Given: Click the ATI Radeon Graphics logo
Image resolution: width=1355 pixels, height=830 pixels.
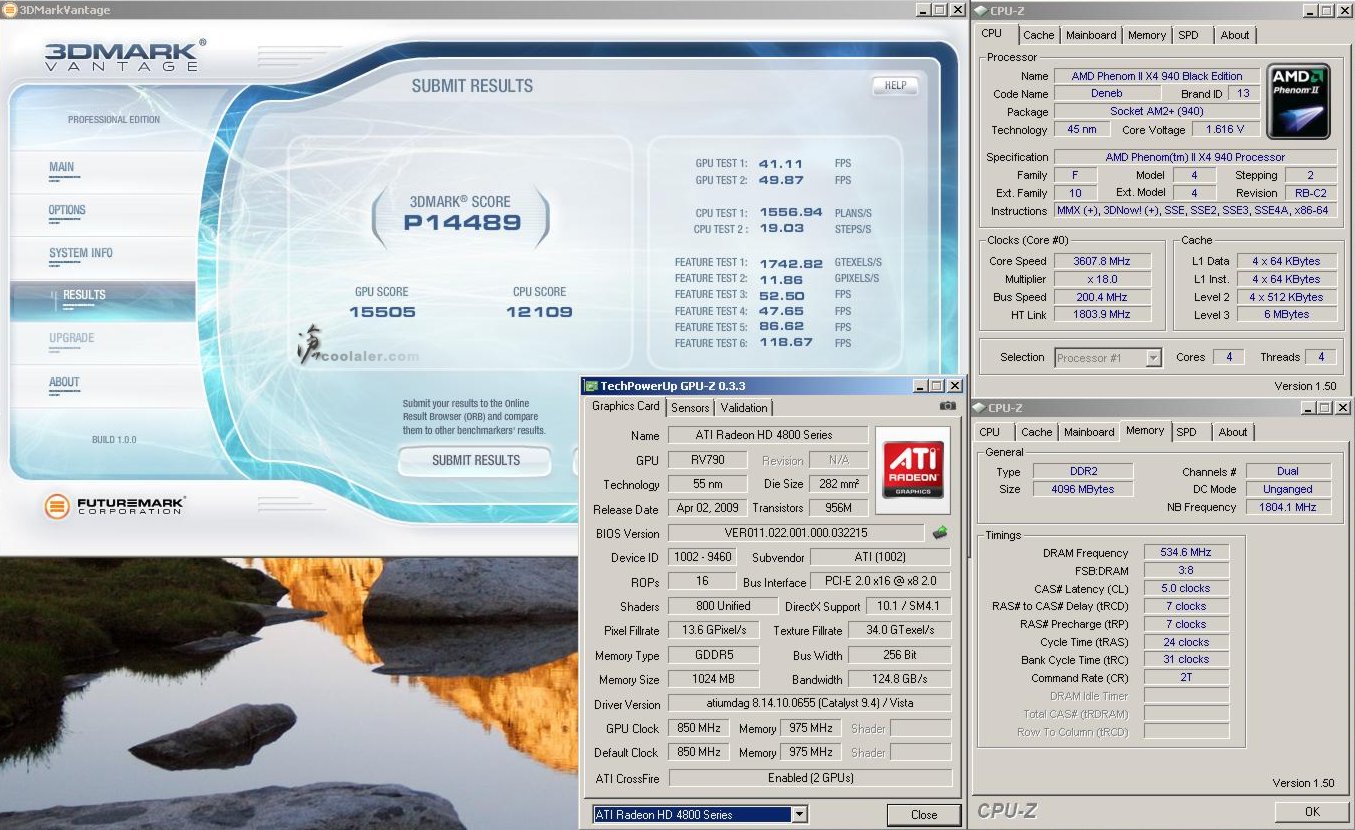Looking at the screenshot, I should click(912, 470).
